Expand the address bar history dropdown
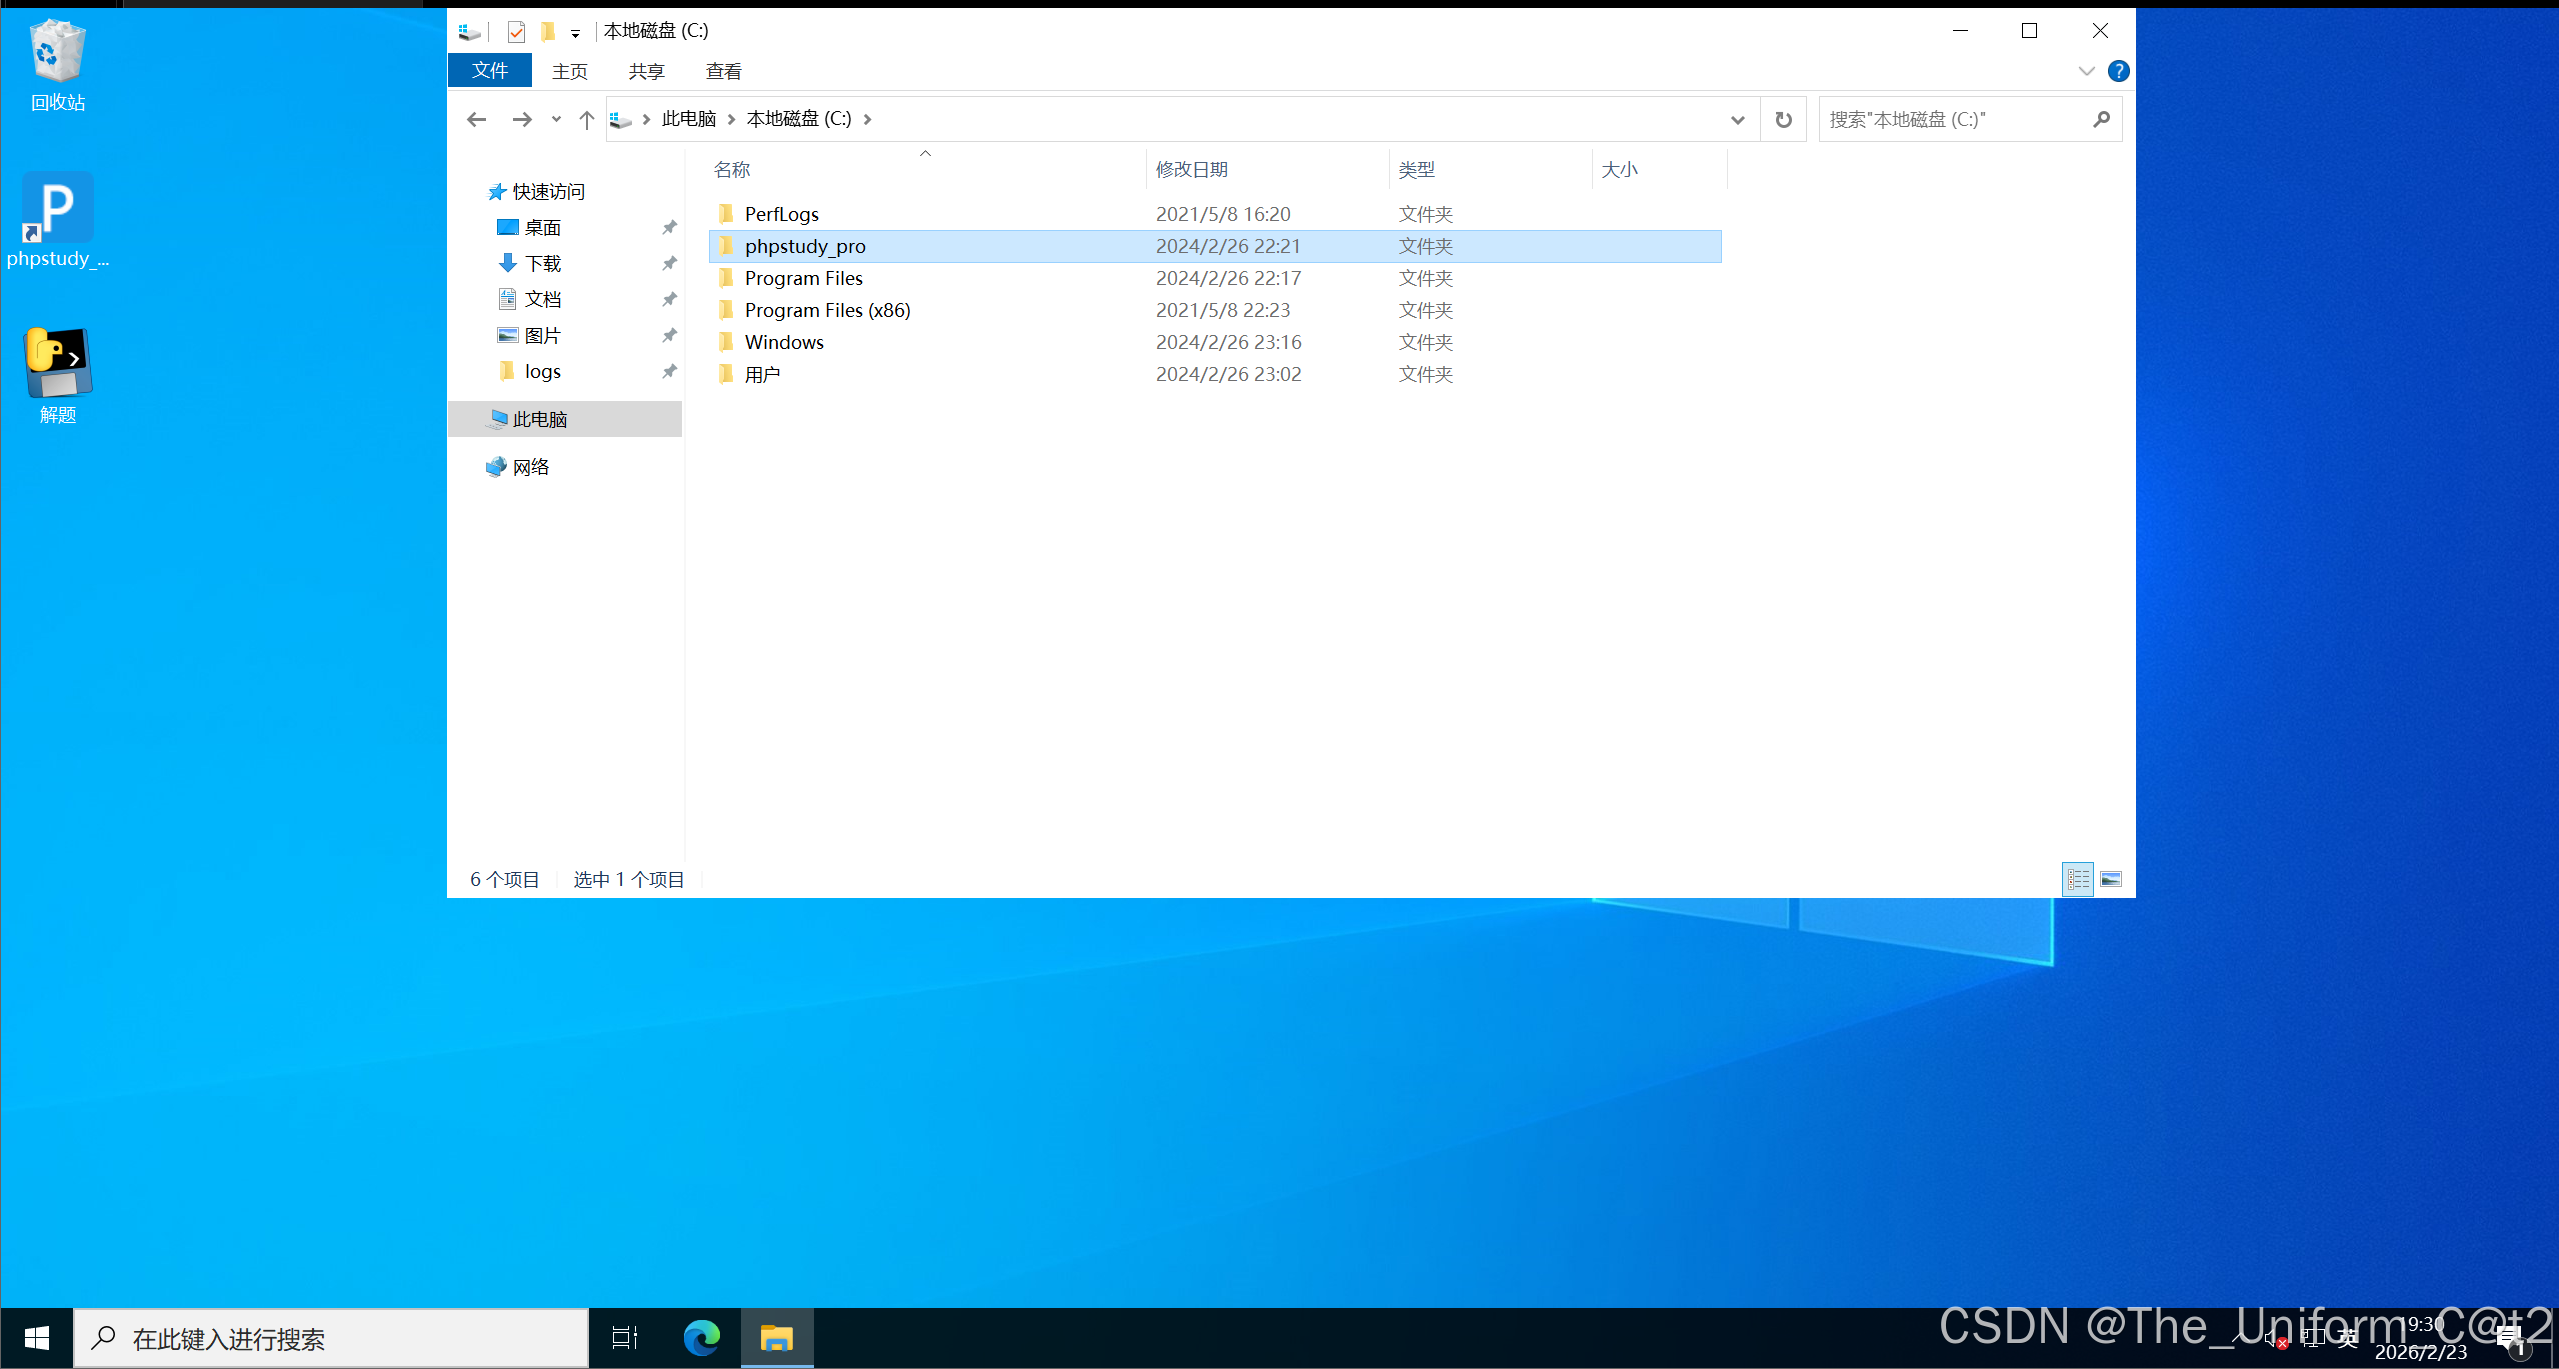Screen dimensions: 2559x1369 pos(1737,120)
